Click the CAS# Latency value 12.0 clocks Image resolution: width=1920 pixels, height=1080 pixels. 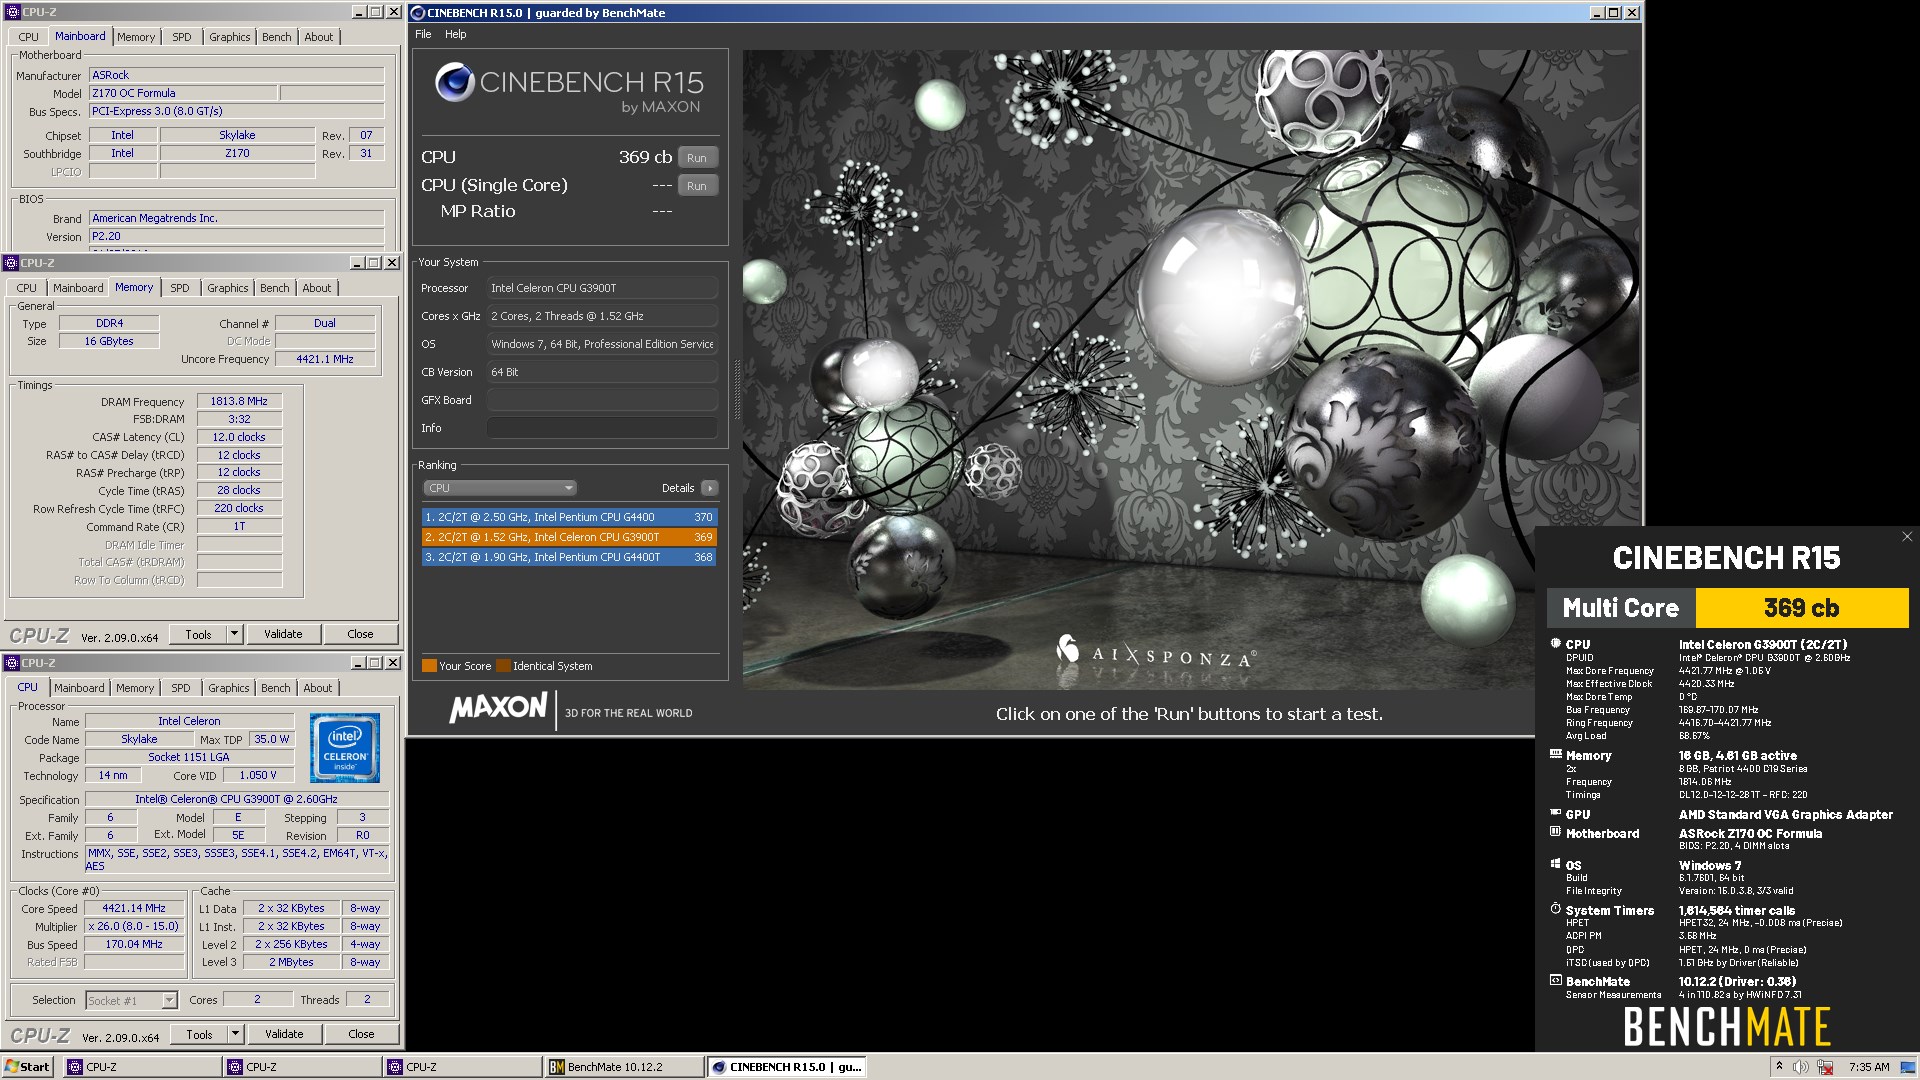tap(239, 437)
